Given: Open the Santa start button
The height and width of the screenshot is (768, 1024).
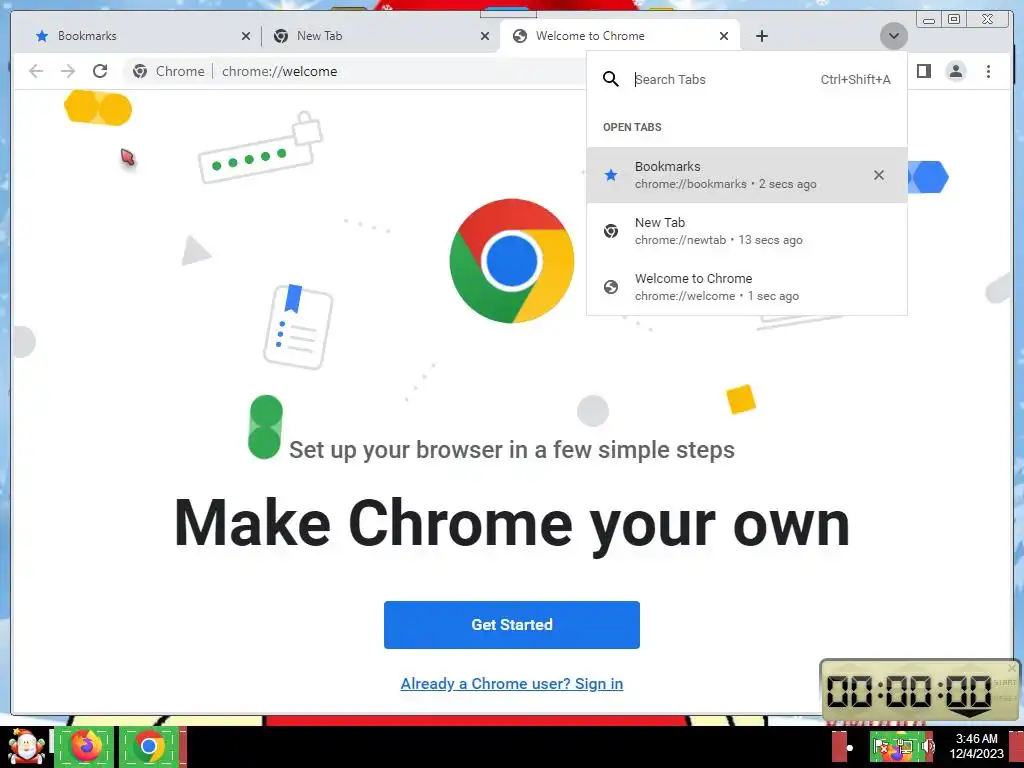Looking at the screenshot, I should (26, 746).
